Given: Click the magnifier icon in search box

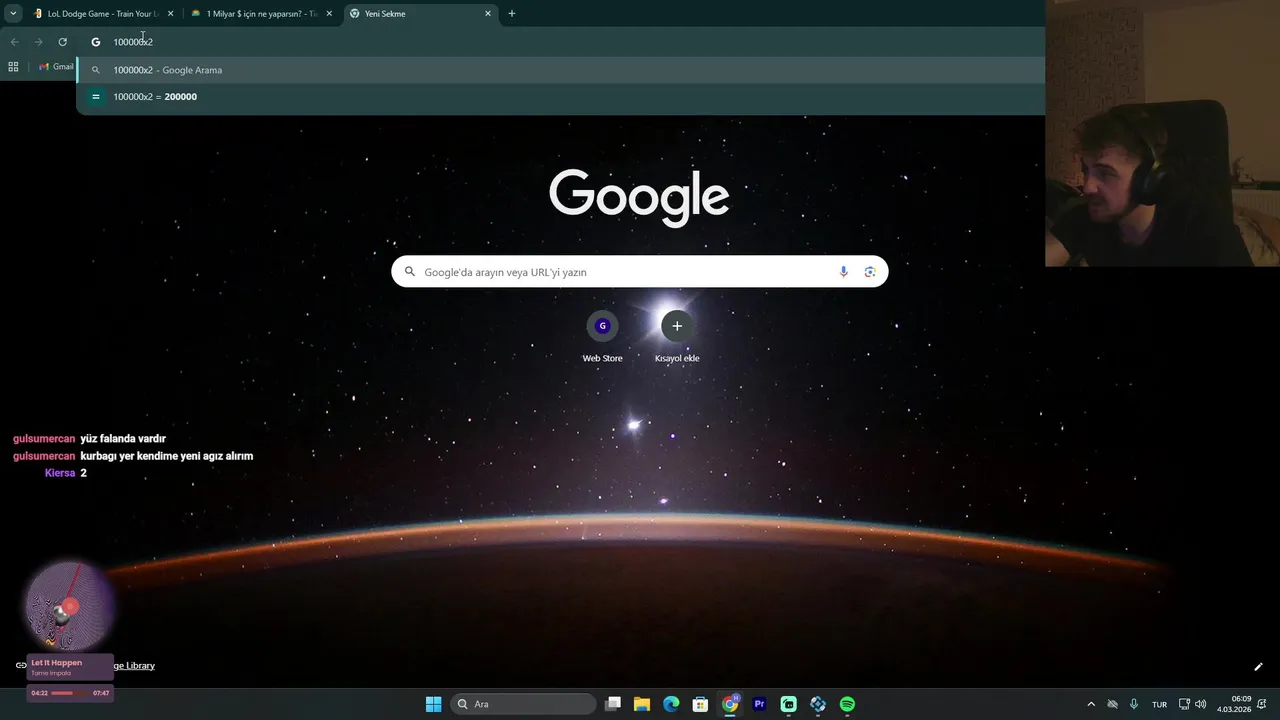Looking at the screenshot, I should 409,272.
